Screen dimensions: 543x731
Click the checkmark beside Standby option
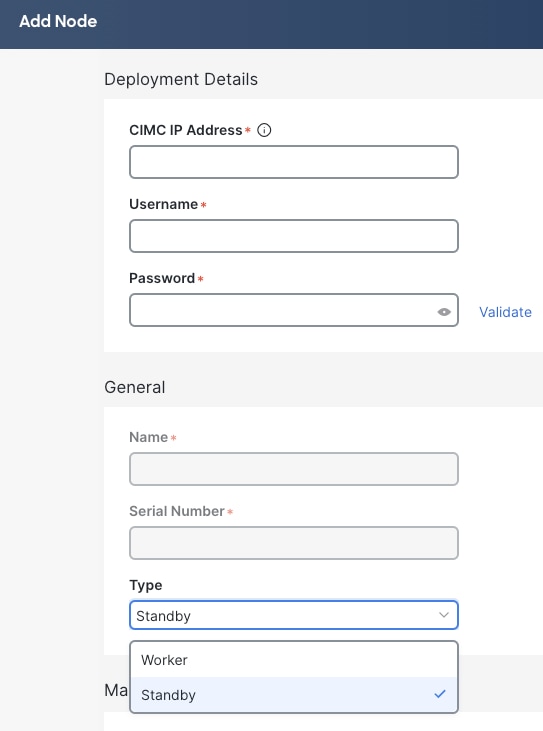pyautogui.click(x=440, y=694)
